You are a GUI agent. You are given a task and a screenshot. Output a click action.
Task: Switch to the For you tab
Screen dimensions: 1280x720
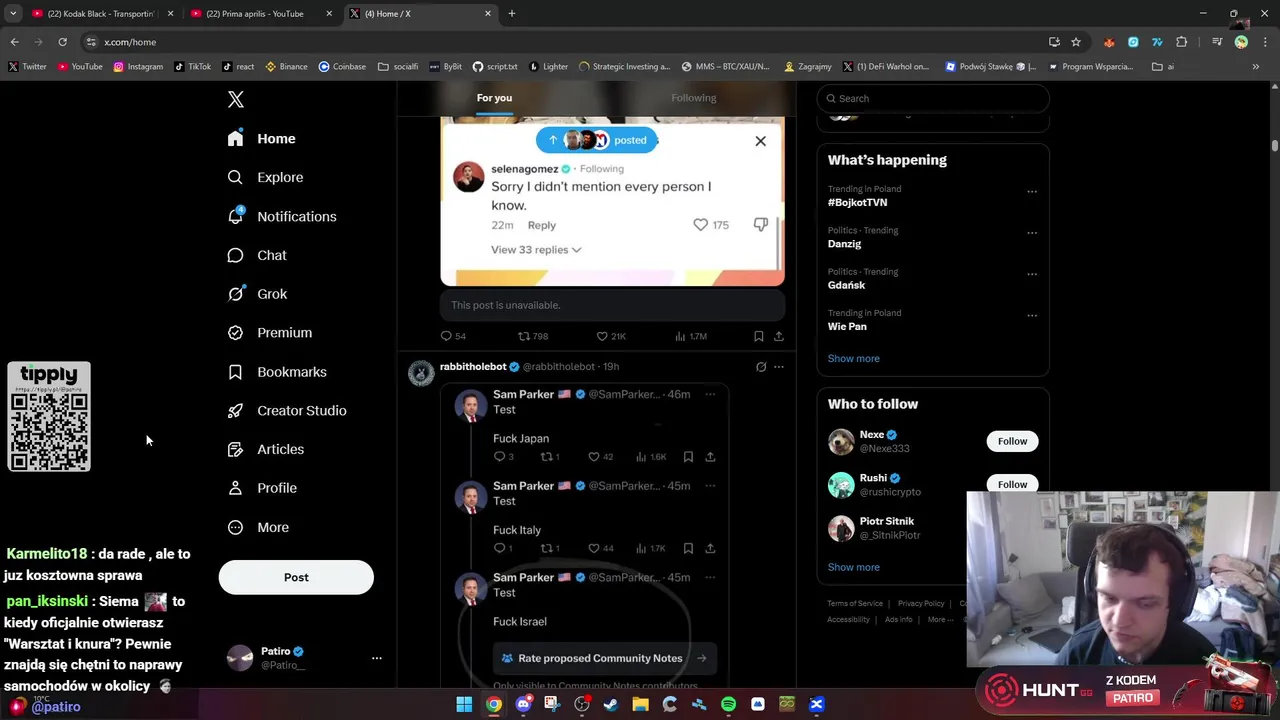(x=494, y=98)
